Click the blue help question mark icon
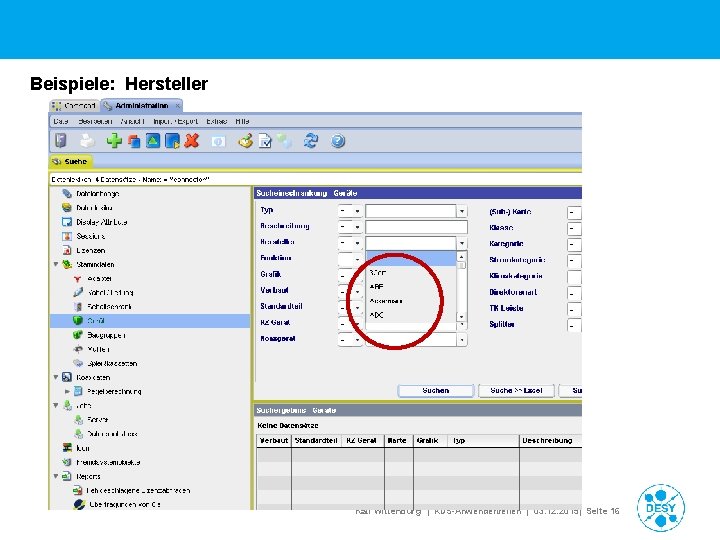 338,141
